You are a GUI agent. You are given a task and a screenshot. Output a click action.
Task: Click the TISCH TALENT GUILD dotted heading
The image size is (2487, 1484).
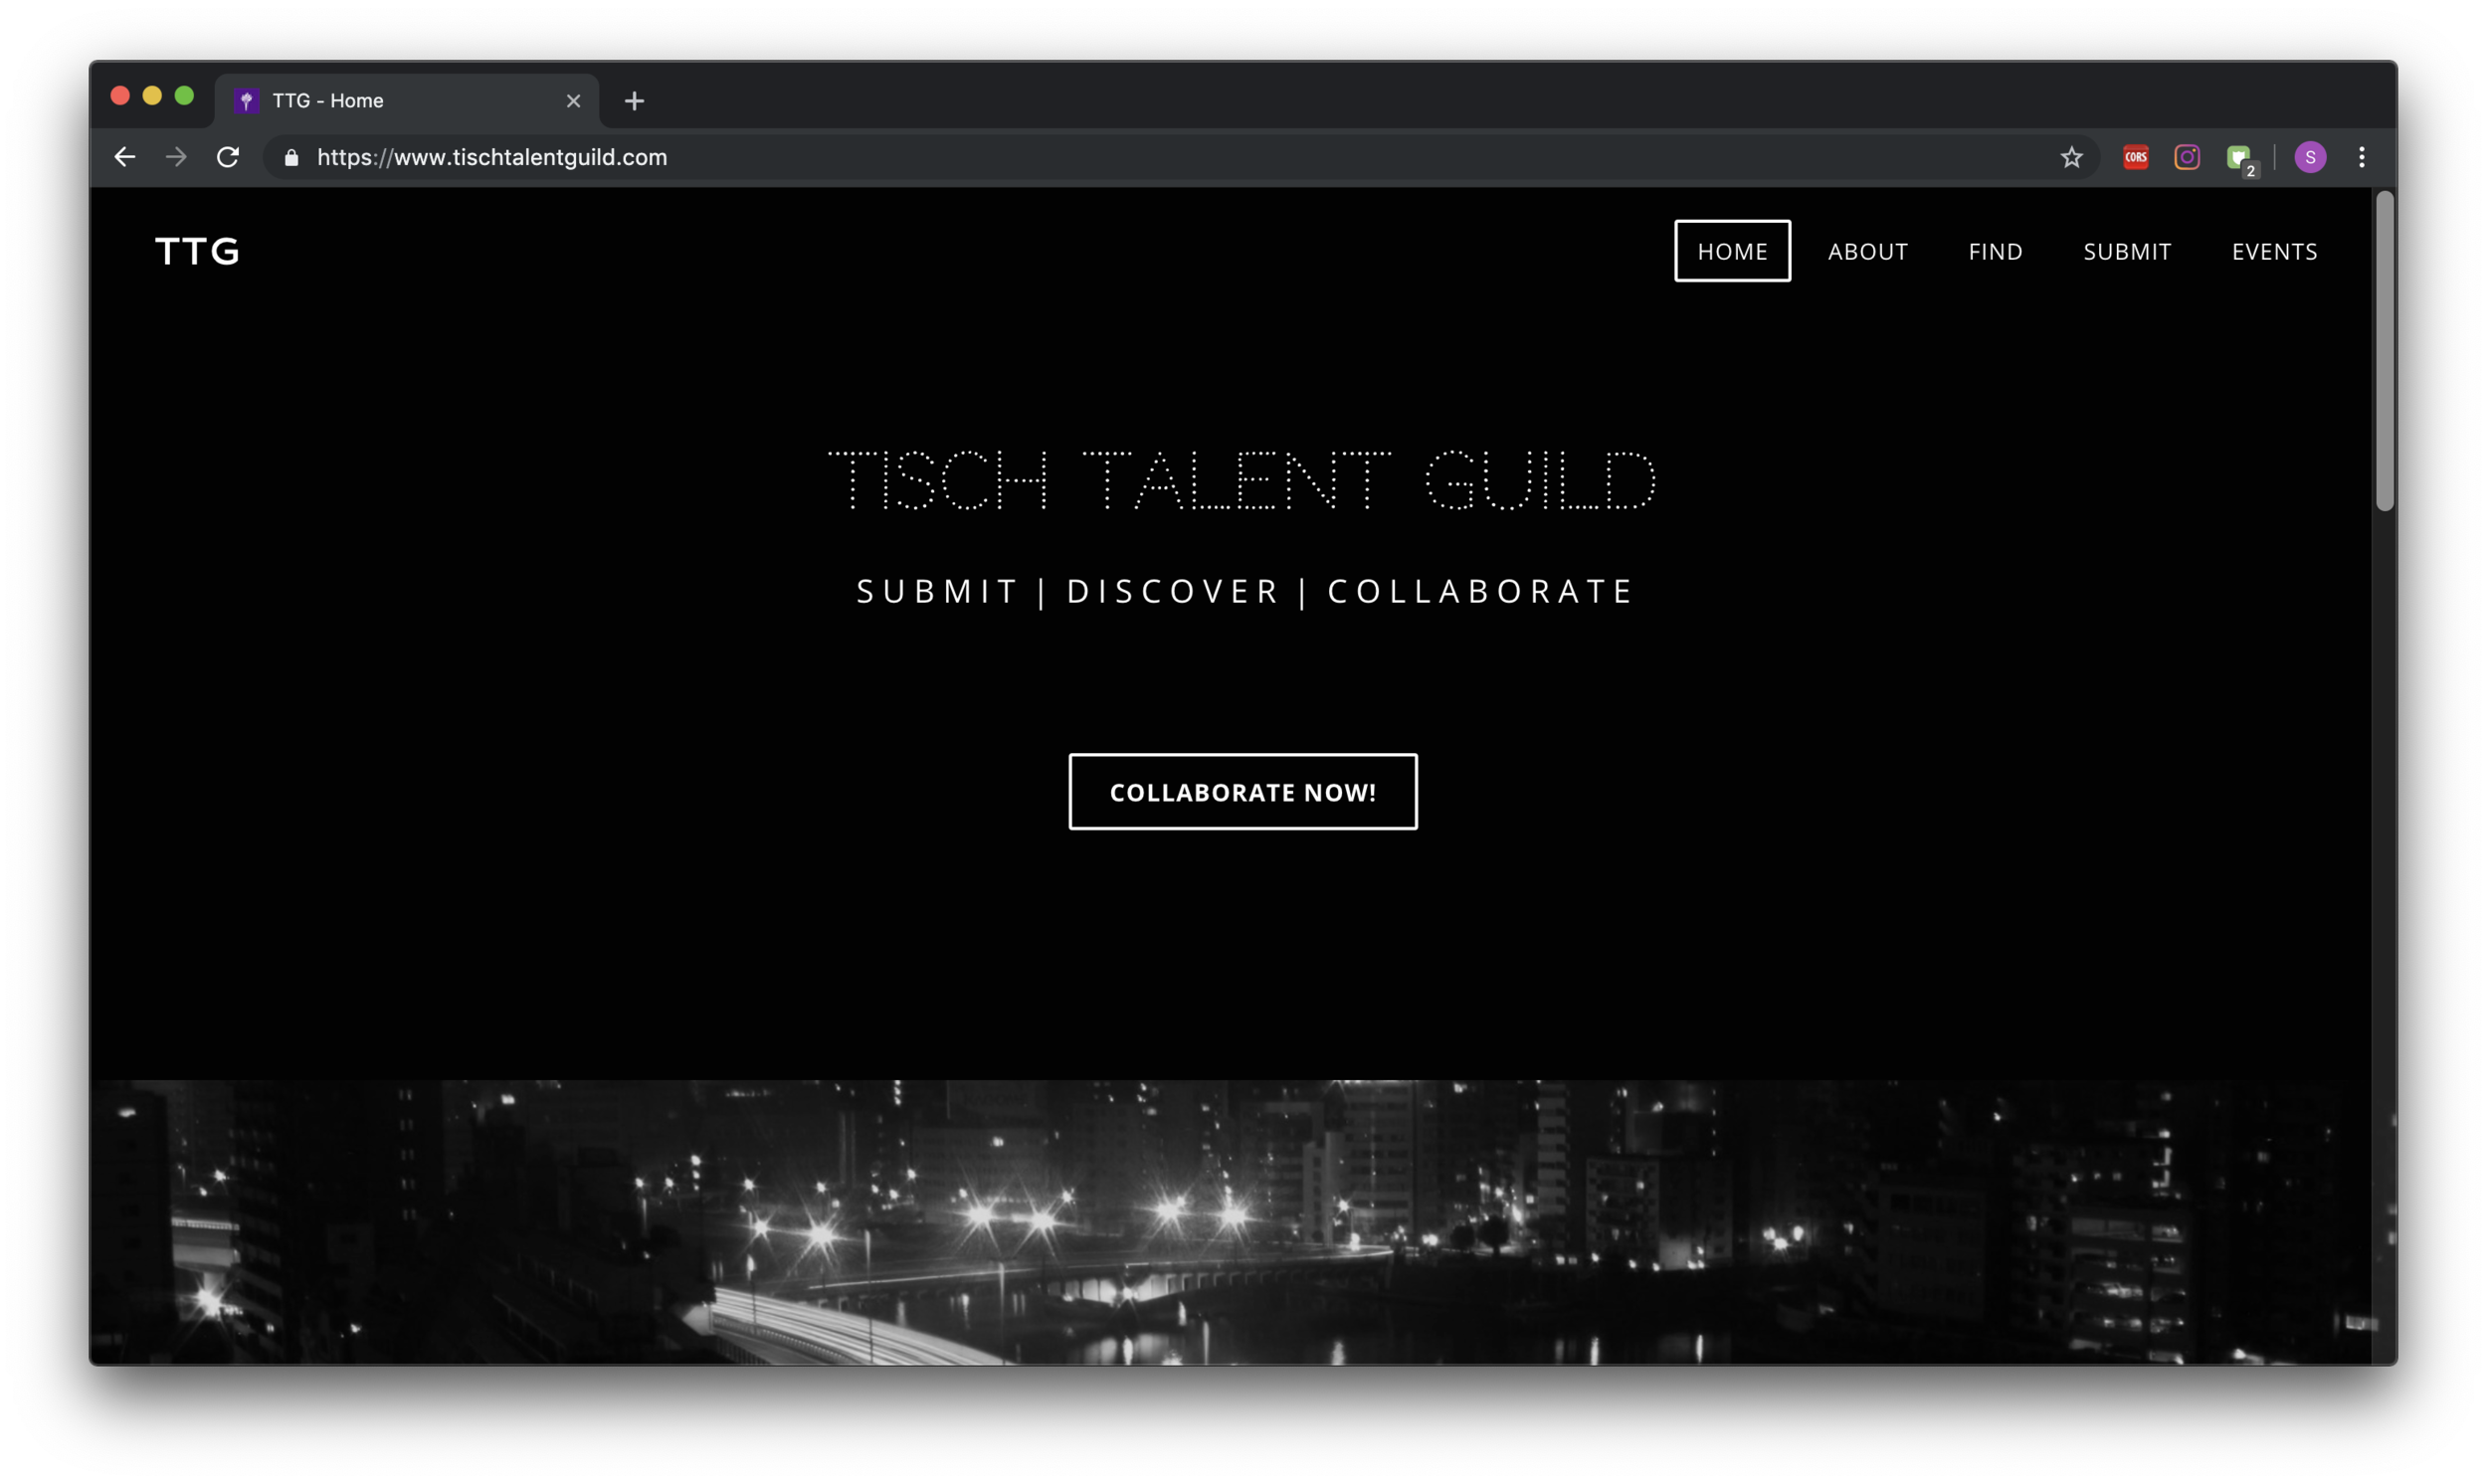pos(1242,480)
